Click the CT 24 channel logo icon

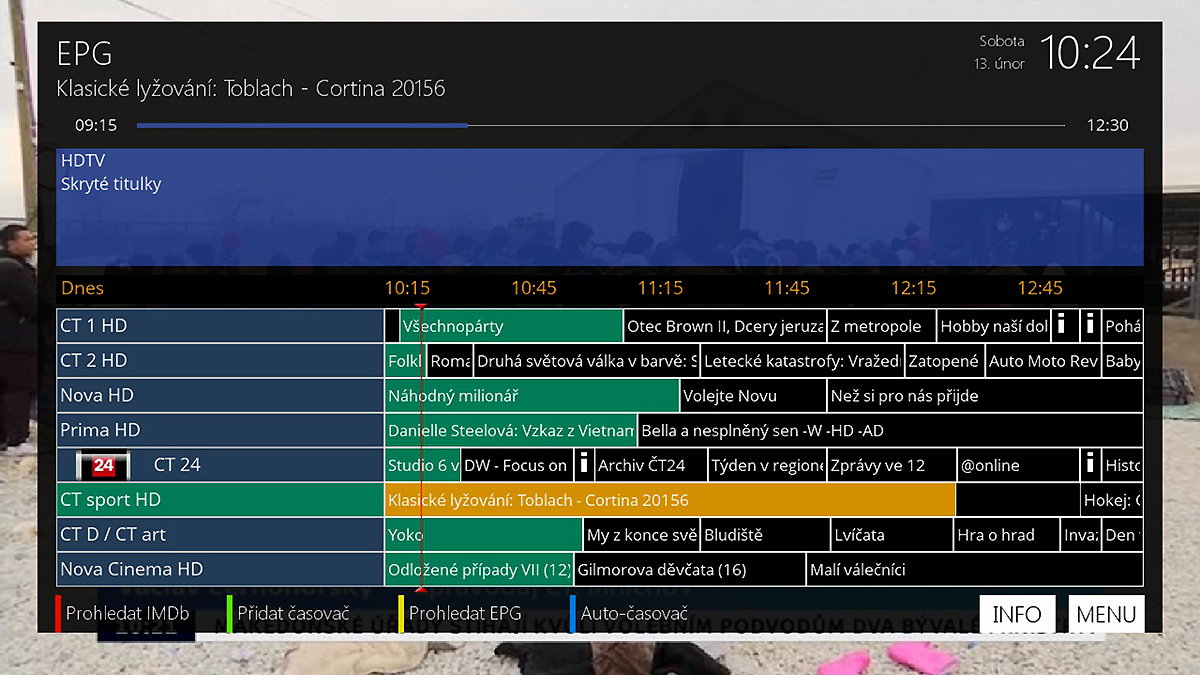[x=105, y=465]
